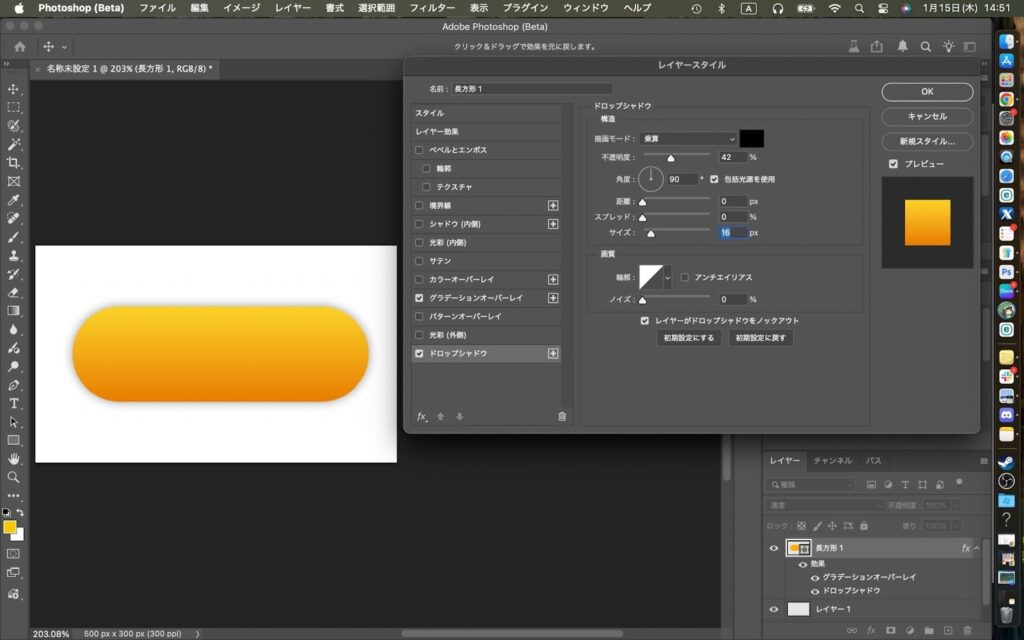Click the trash icon in Layer Style dialog
The image size is (1024, 640).
point(561,416)
